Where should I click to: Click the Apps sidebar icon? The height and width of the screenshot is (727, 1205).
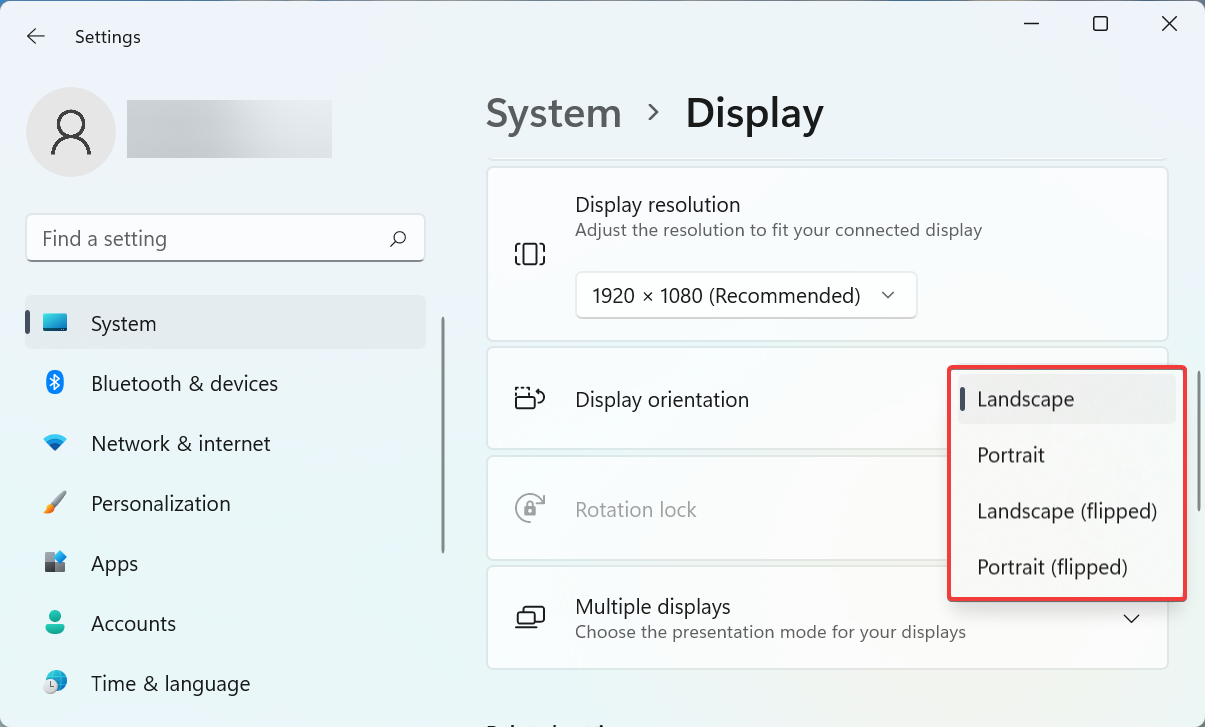coord(55,563)
